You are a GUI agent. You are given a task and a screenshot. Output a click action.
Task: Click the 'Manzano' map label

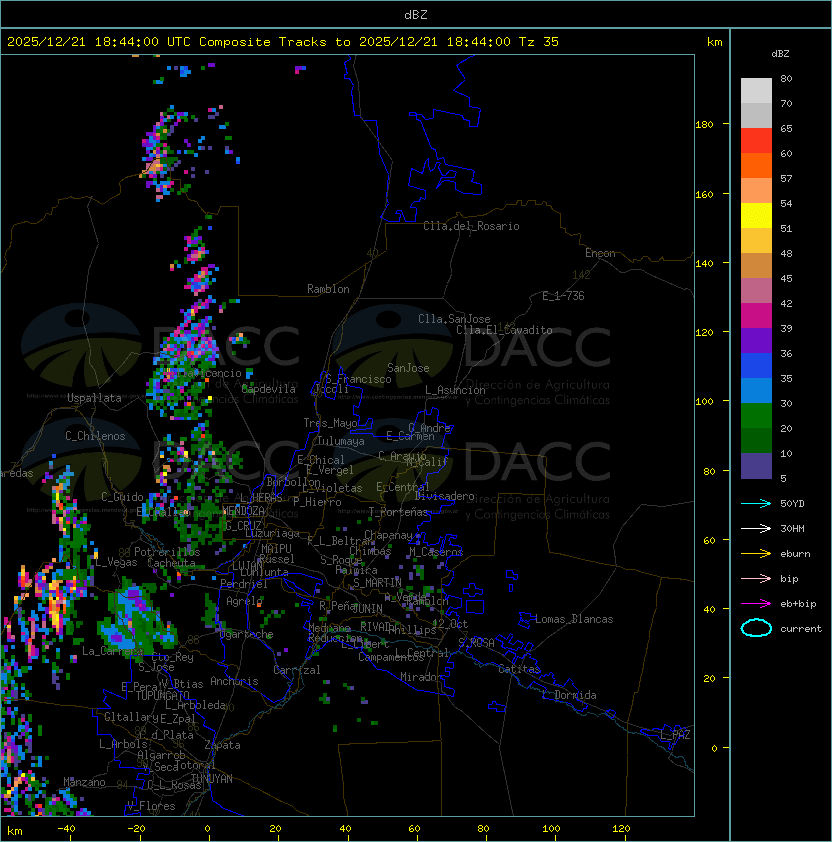coord(84,782)
